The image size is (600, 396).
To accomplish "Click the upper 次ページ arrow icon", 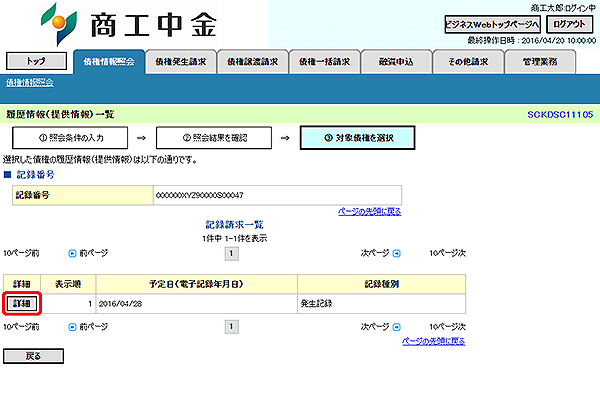I will pos(397,253).
